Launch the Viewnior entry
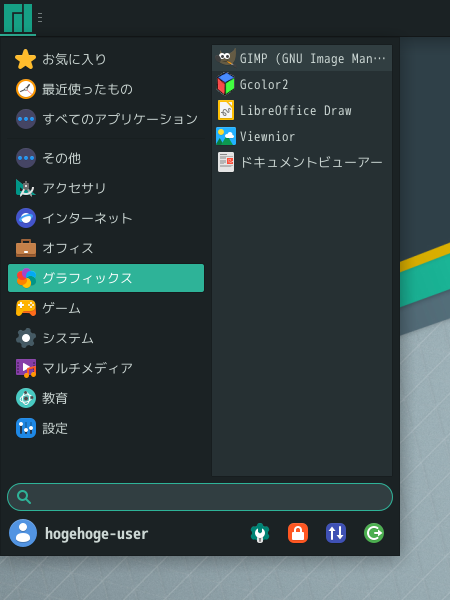This screenshot has height=600, width=450. [x=302, y=136]
